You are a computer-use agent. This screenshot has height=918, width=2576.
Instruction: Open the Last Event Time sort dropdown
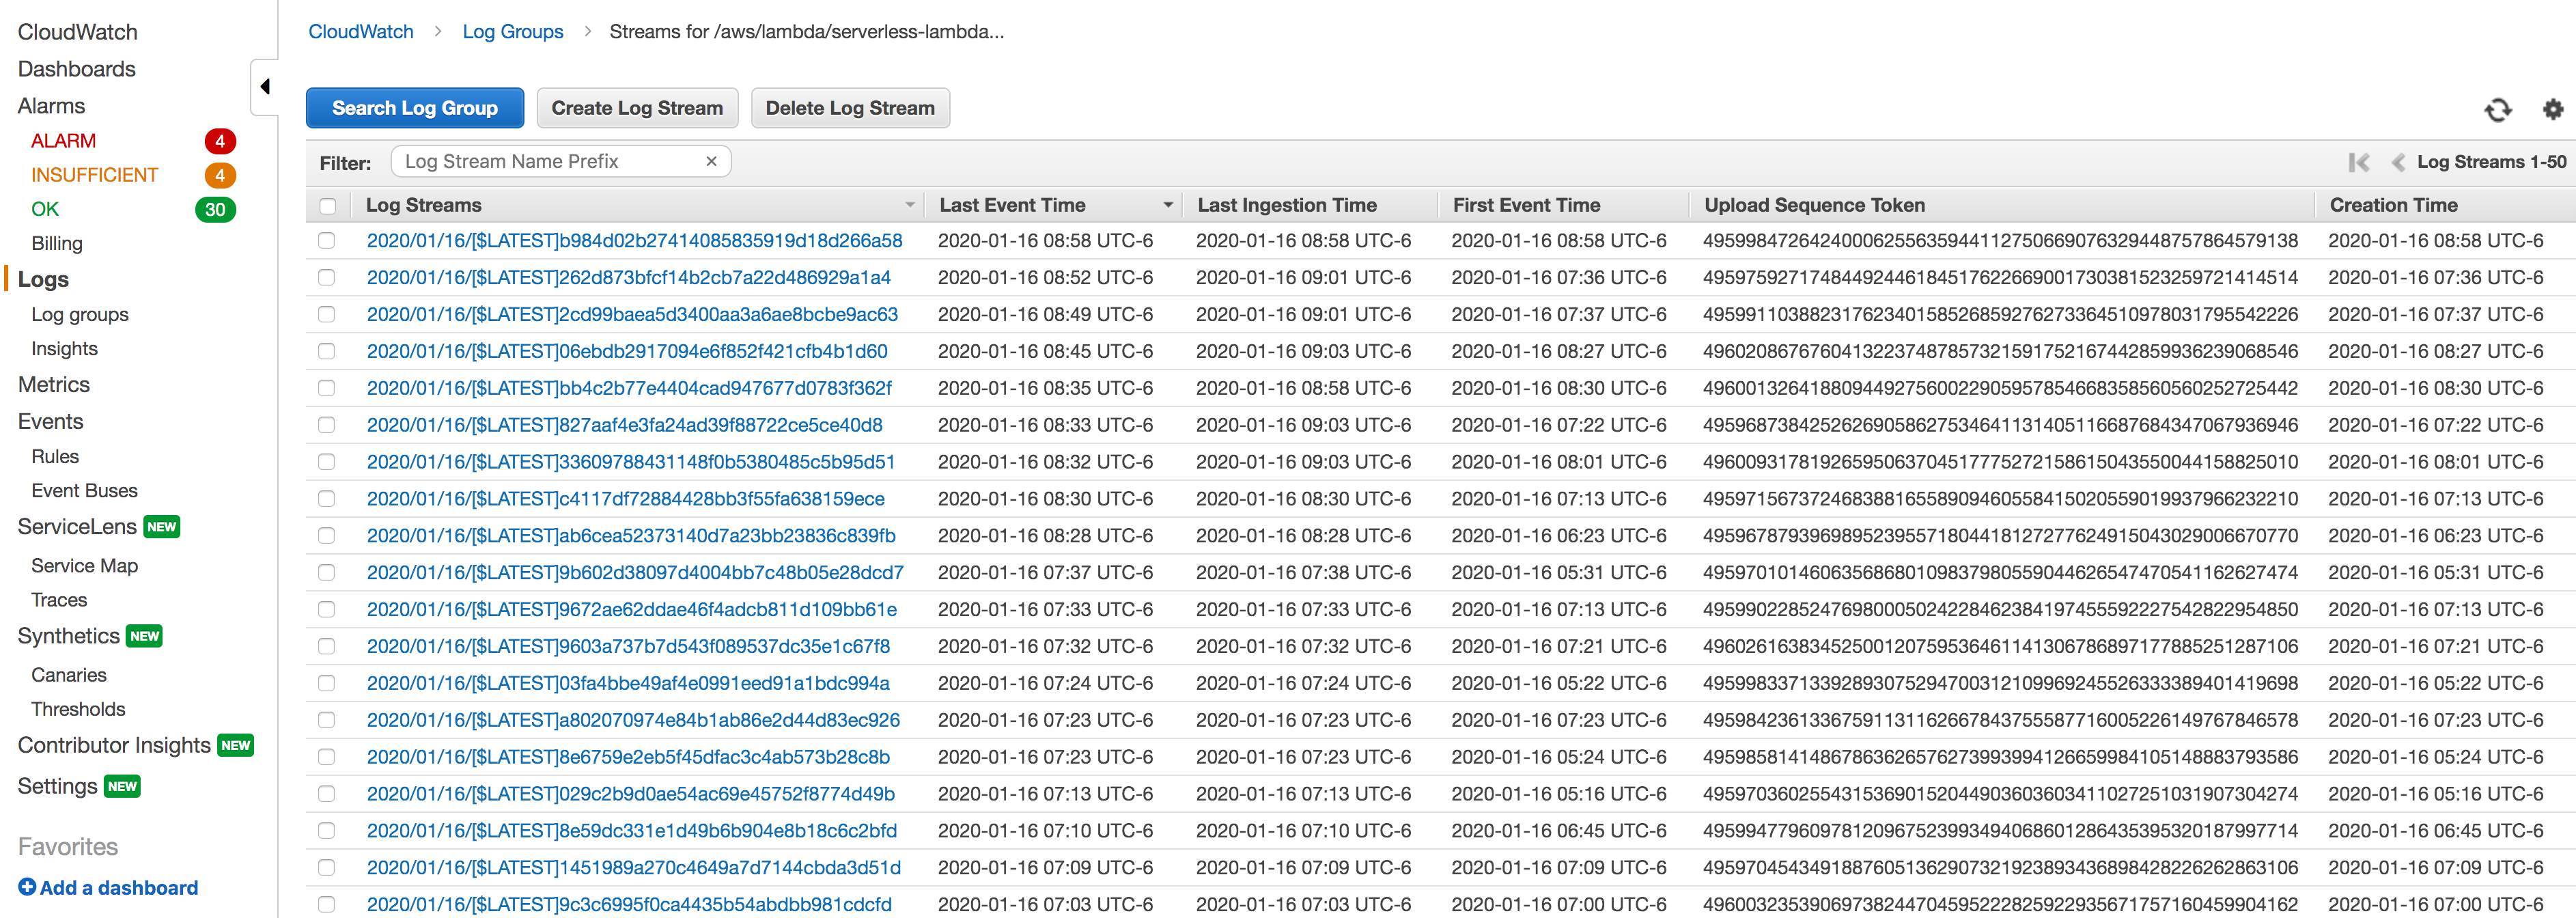[x=1168, y=204]
